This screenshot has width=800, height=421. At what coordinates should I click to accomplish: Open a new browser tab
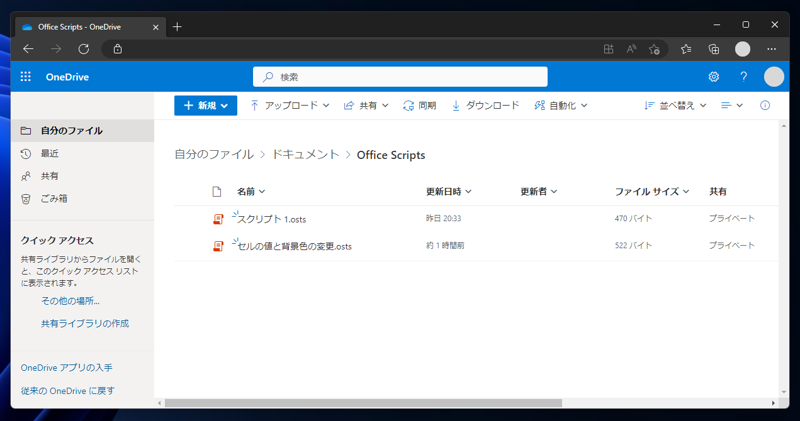(x=177, y=27)
